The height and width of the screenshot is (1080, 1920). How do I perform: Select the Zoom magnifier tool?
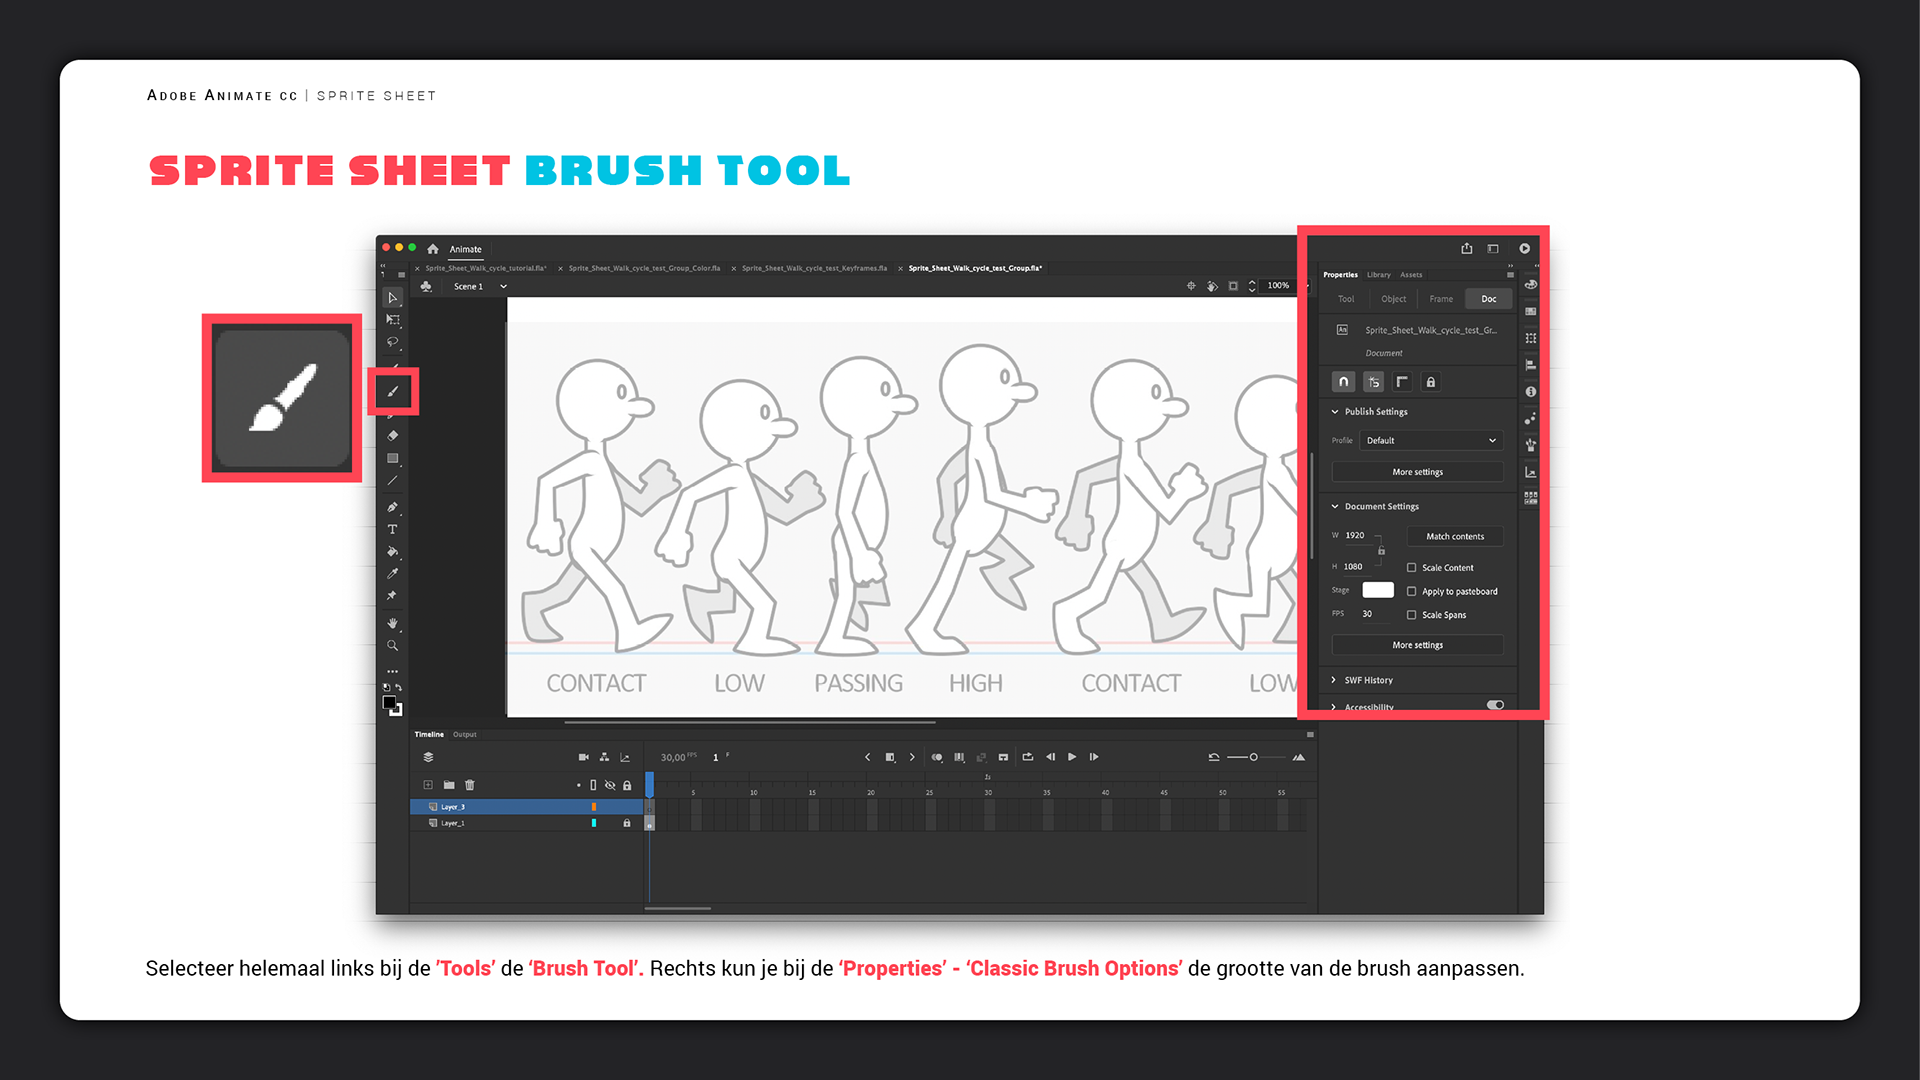click(x=392, y=645)
